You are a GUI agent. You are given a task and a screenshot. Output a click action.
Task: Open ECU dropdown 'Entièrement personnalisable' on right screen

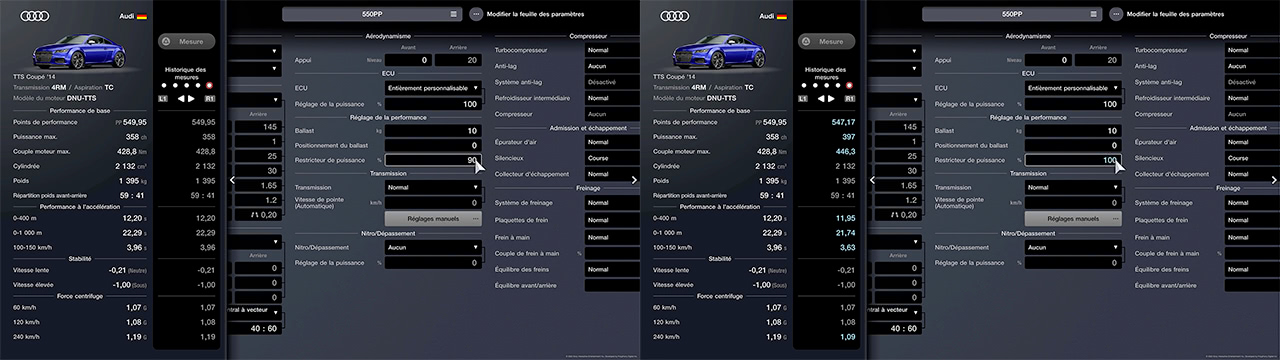tap(1072, 88)
